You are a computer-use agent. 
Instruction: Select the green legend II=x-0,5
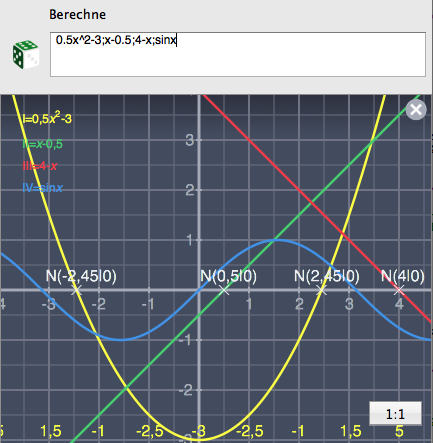42,144
